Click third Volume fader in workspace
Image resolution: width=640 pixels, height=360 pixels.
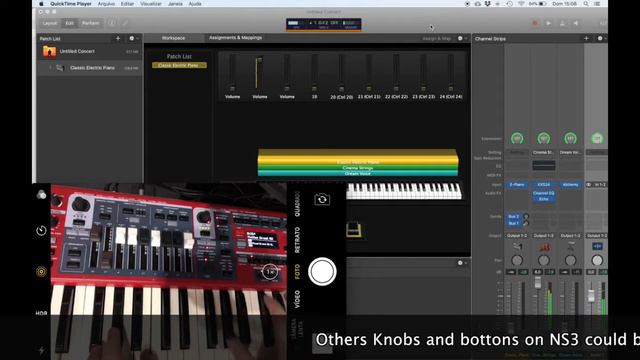click(x=287, y=73)
